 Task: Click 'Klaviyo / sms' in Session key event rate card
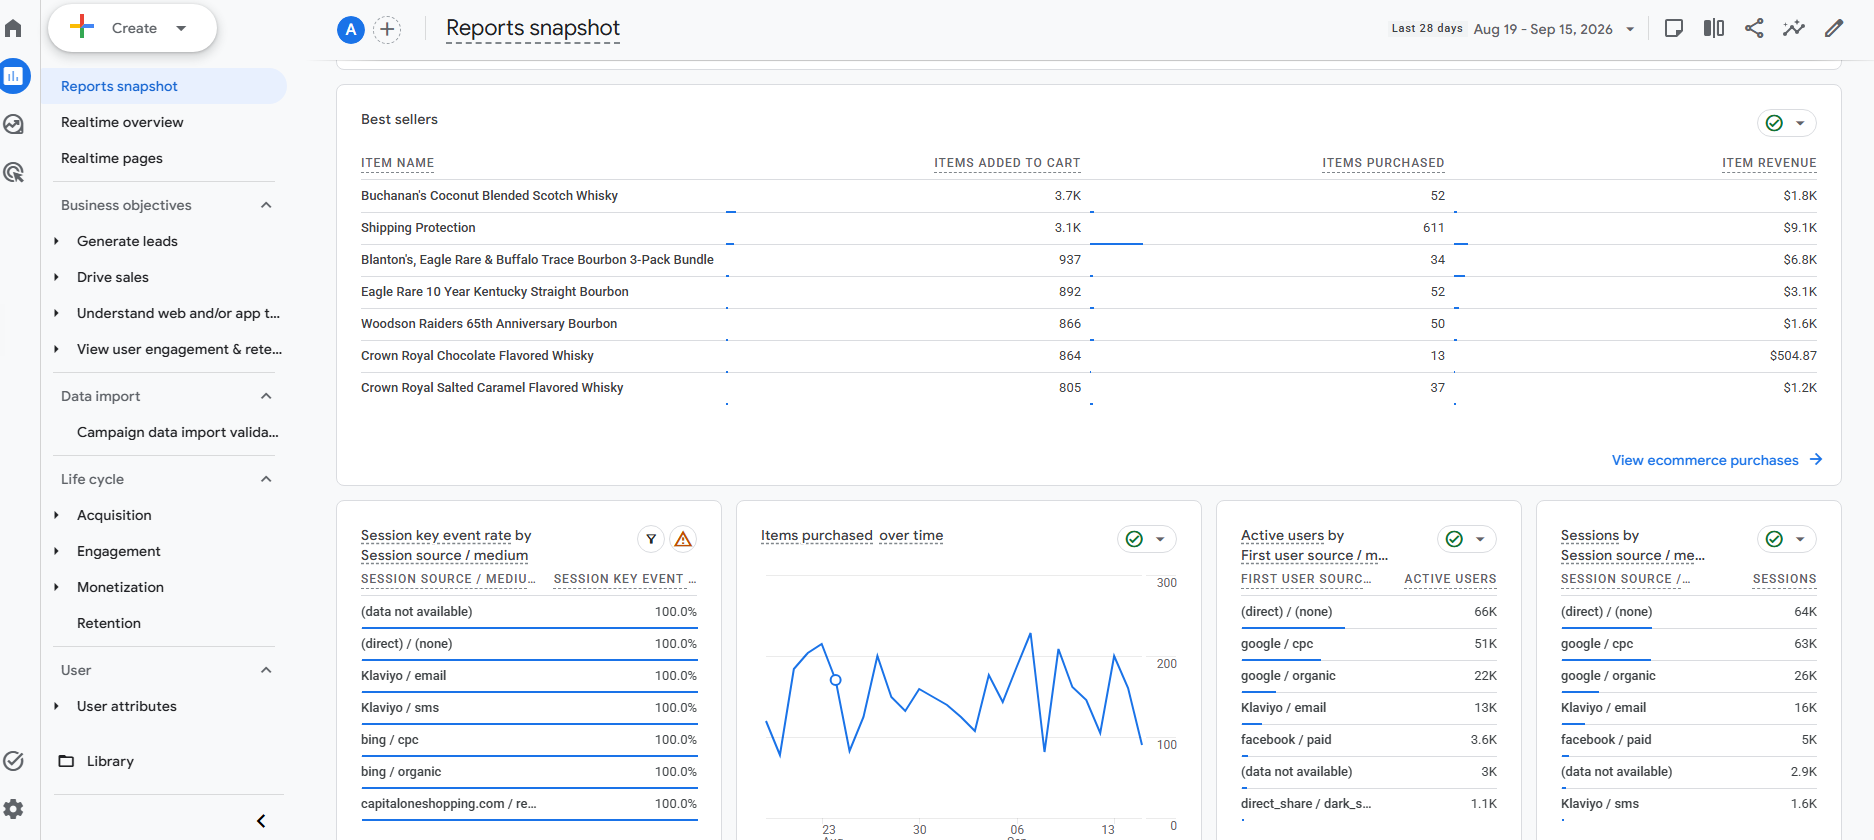[400, 708]
